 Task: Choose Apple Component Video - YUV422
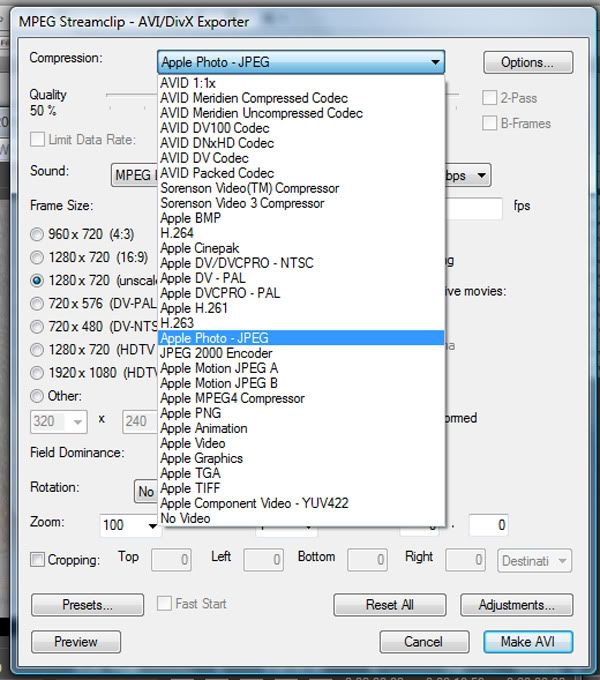point(301,503)
